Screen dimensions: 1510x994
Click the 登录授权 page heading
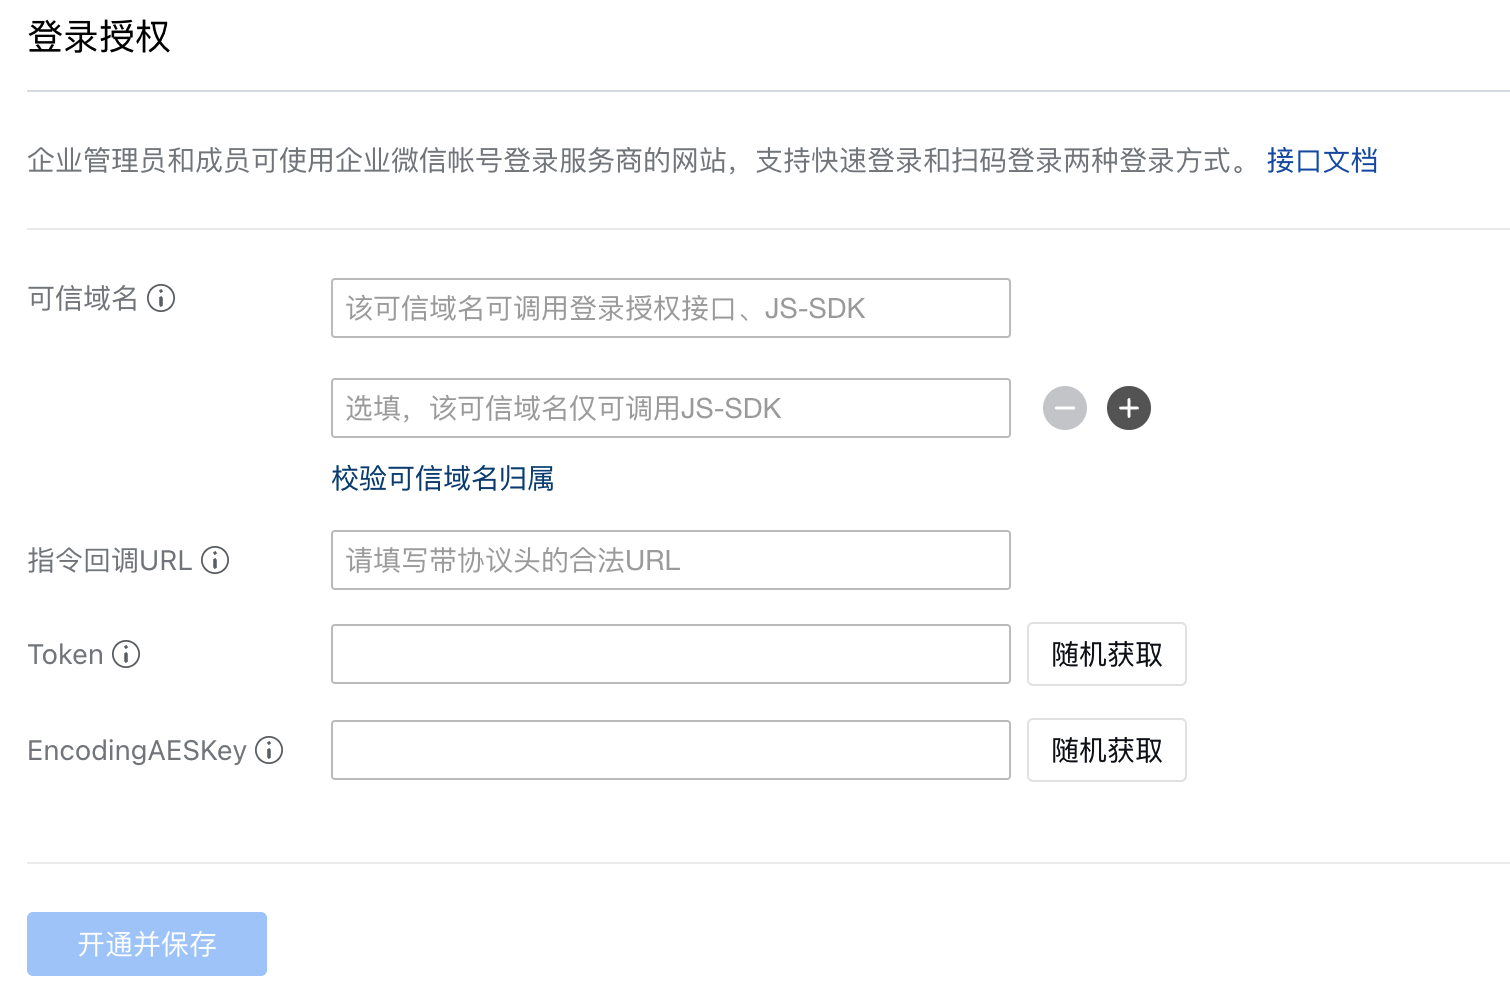[99, 37]
